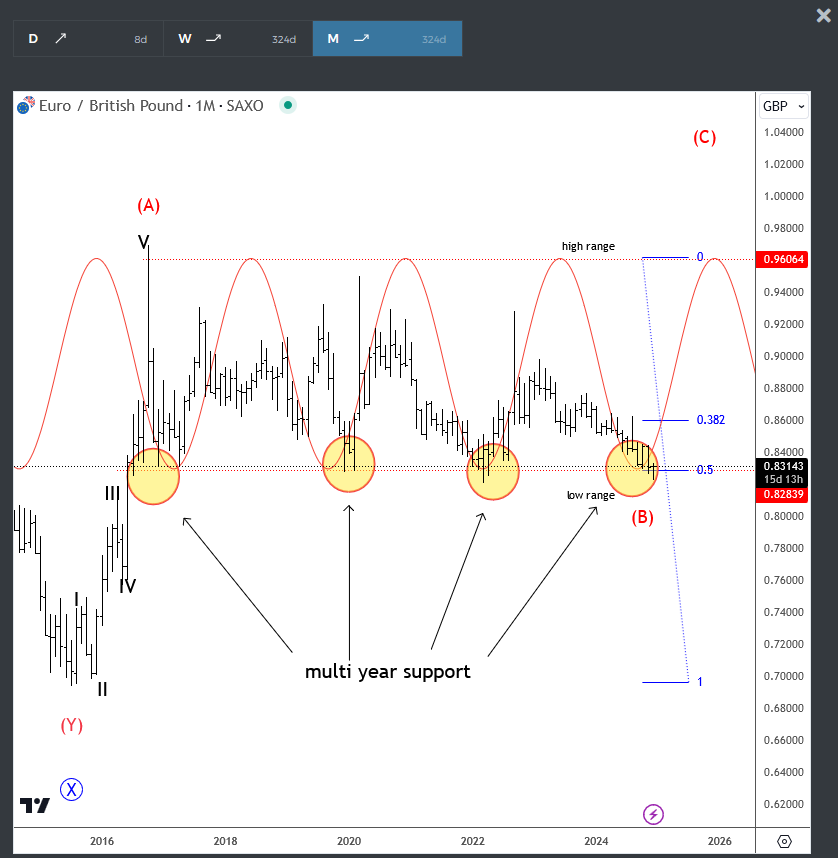Click the chart settings icon below the price scale
This screenshot has width=838, height=858.
(785, 842)
